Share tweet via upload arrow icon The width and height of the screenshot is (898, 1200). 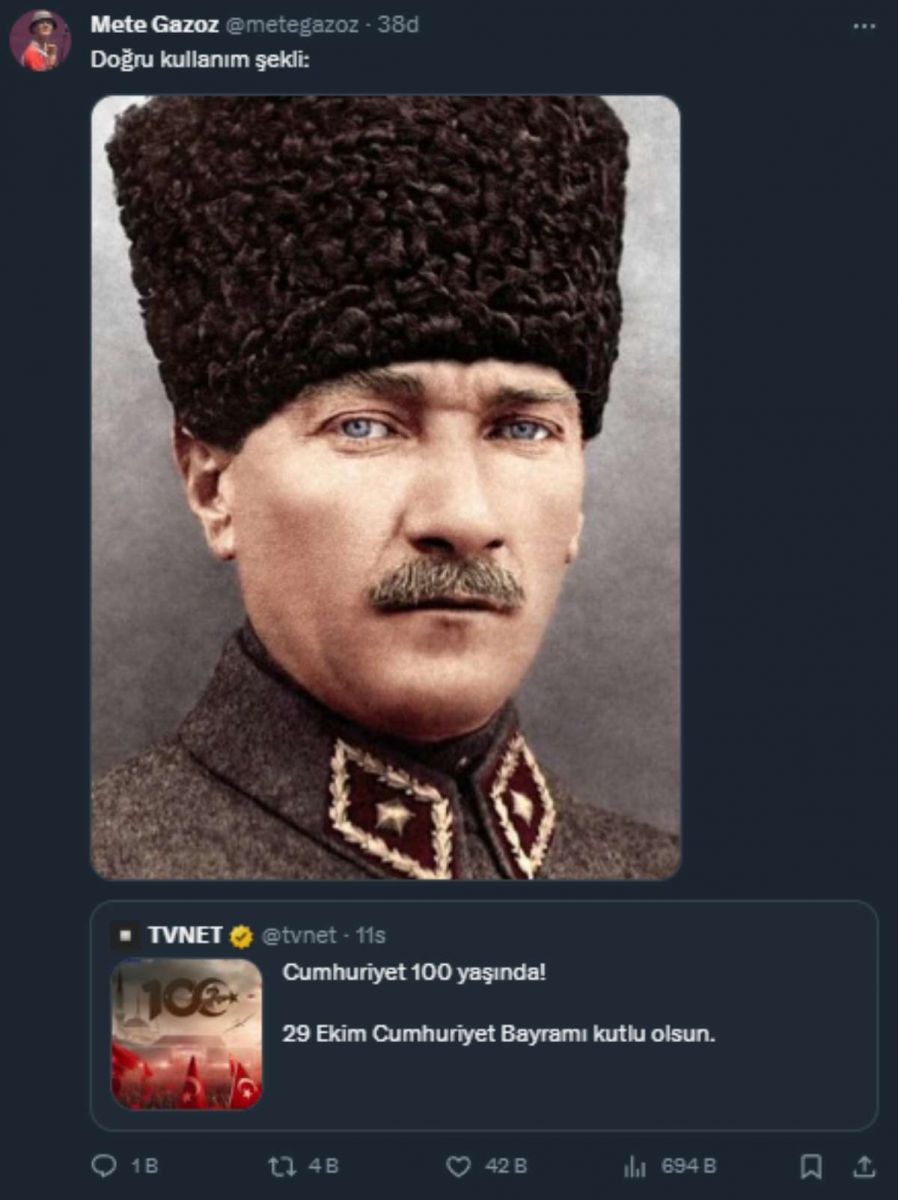point(866,1166)
